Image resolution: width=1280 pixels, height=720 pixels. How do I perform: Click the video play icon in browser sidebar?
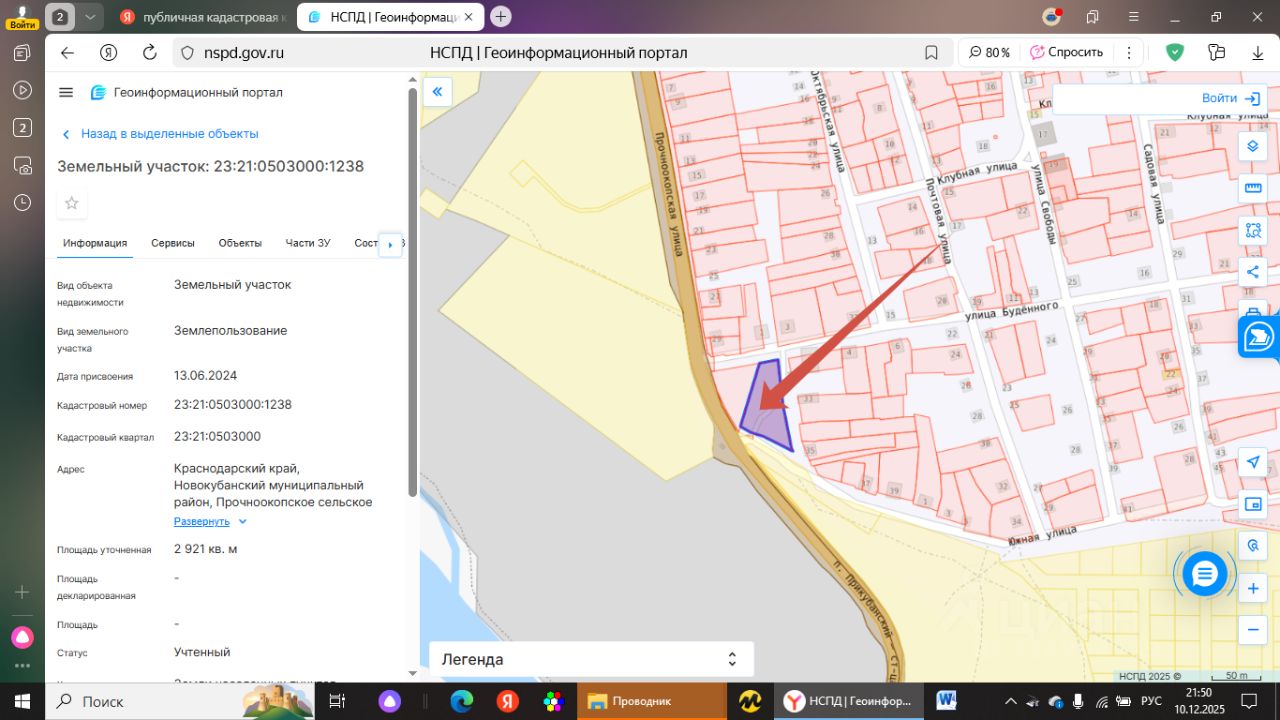(22, 90)
